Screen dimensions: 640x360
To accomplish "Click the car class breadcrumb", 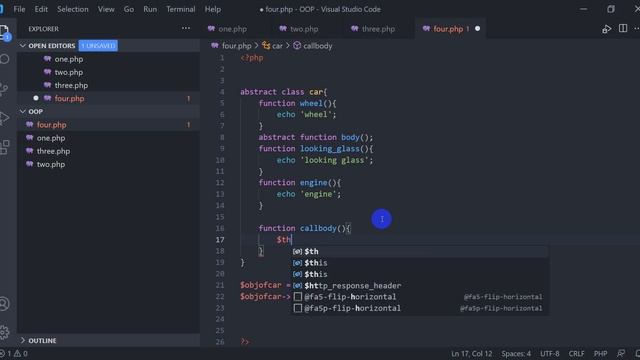I will pos(272,46).
